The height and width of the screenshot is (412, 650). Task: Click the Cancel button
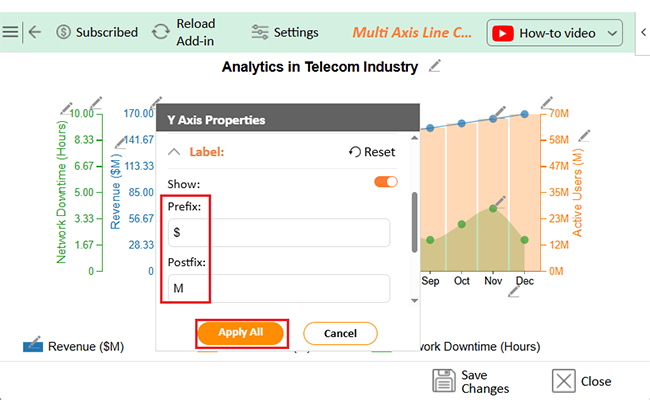(340, 333)
